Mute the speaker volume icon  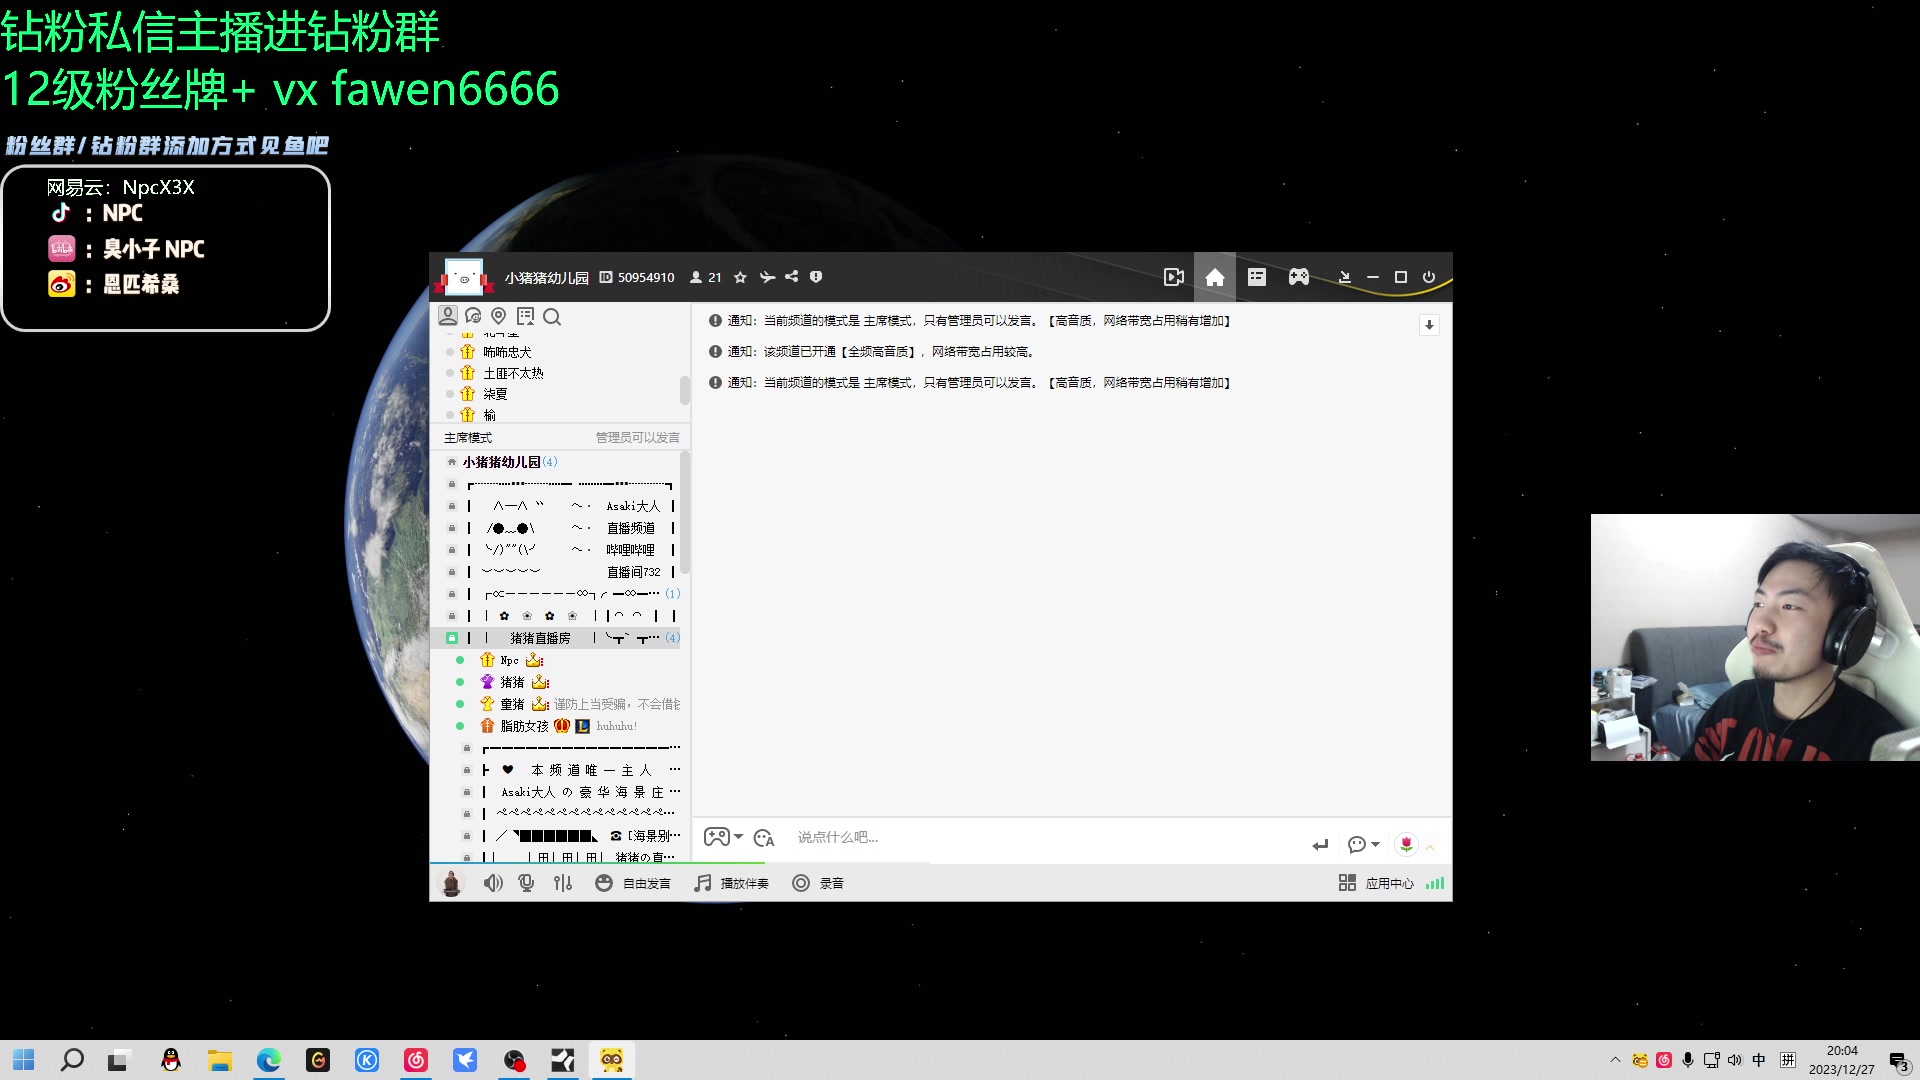(493, 883)
